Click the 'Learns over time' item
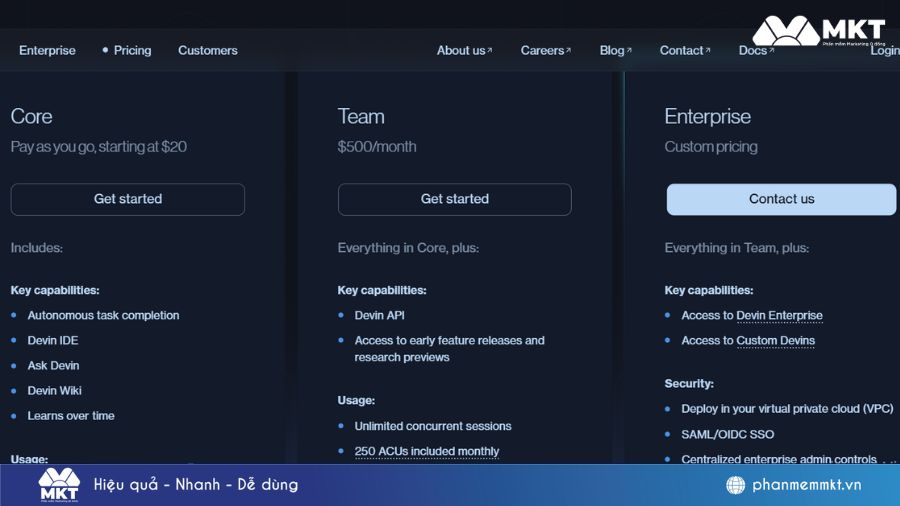This screenshot has width=900, height=506. (71, 416)
